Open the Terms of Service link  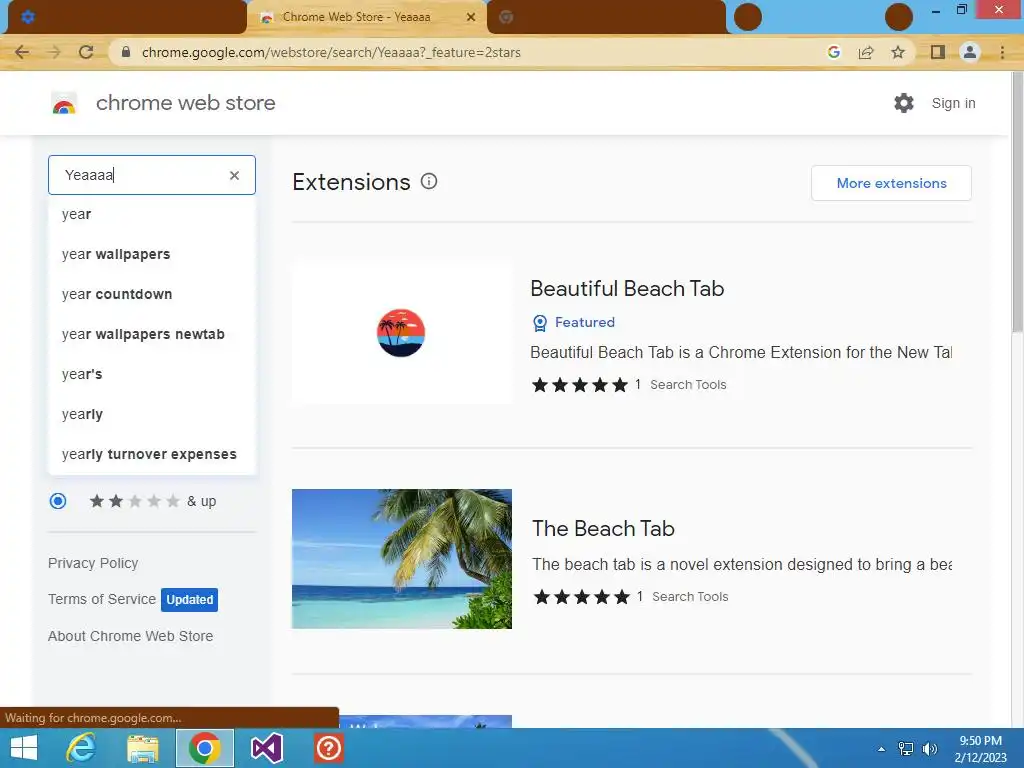click(x=102, y=599)
